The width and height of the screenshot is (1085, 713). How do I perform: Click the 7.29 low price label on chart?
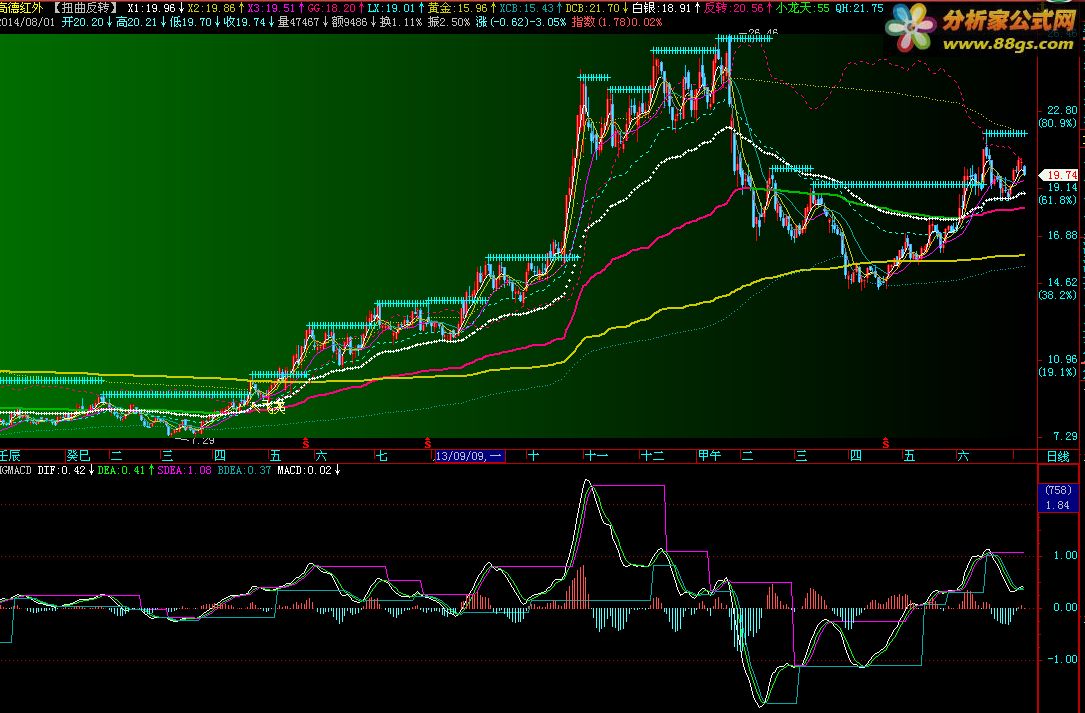[201, 440]
